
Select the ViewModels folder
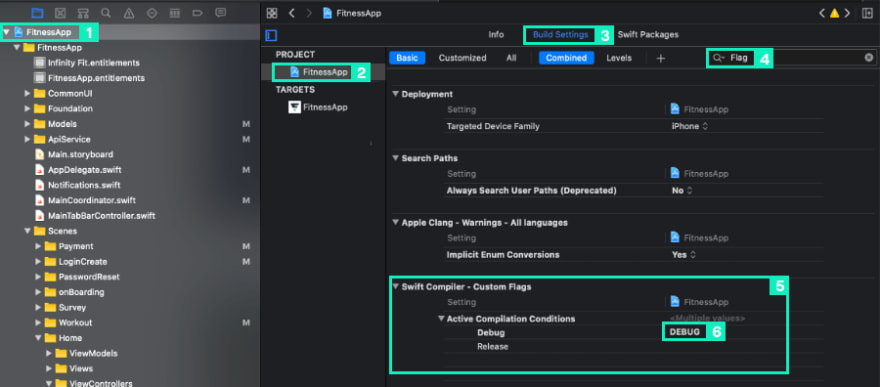(93, 353)
